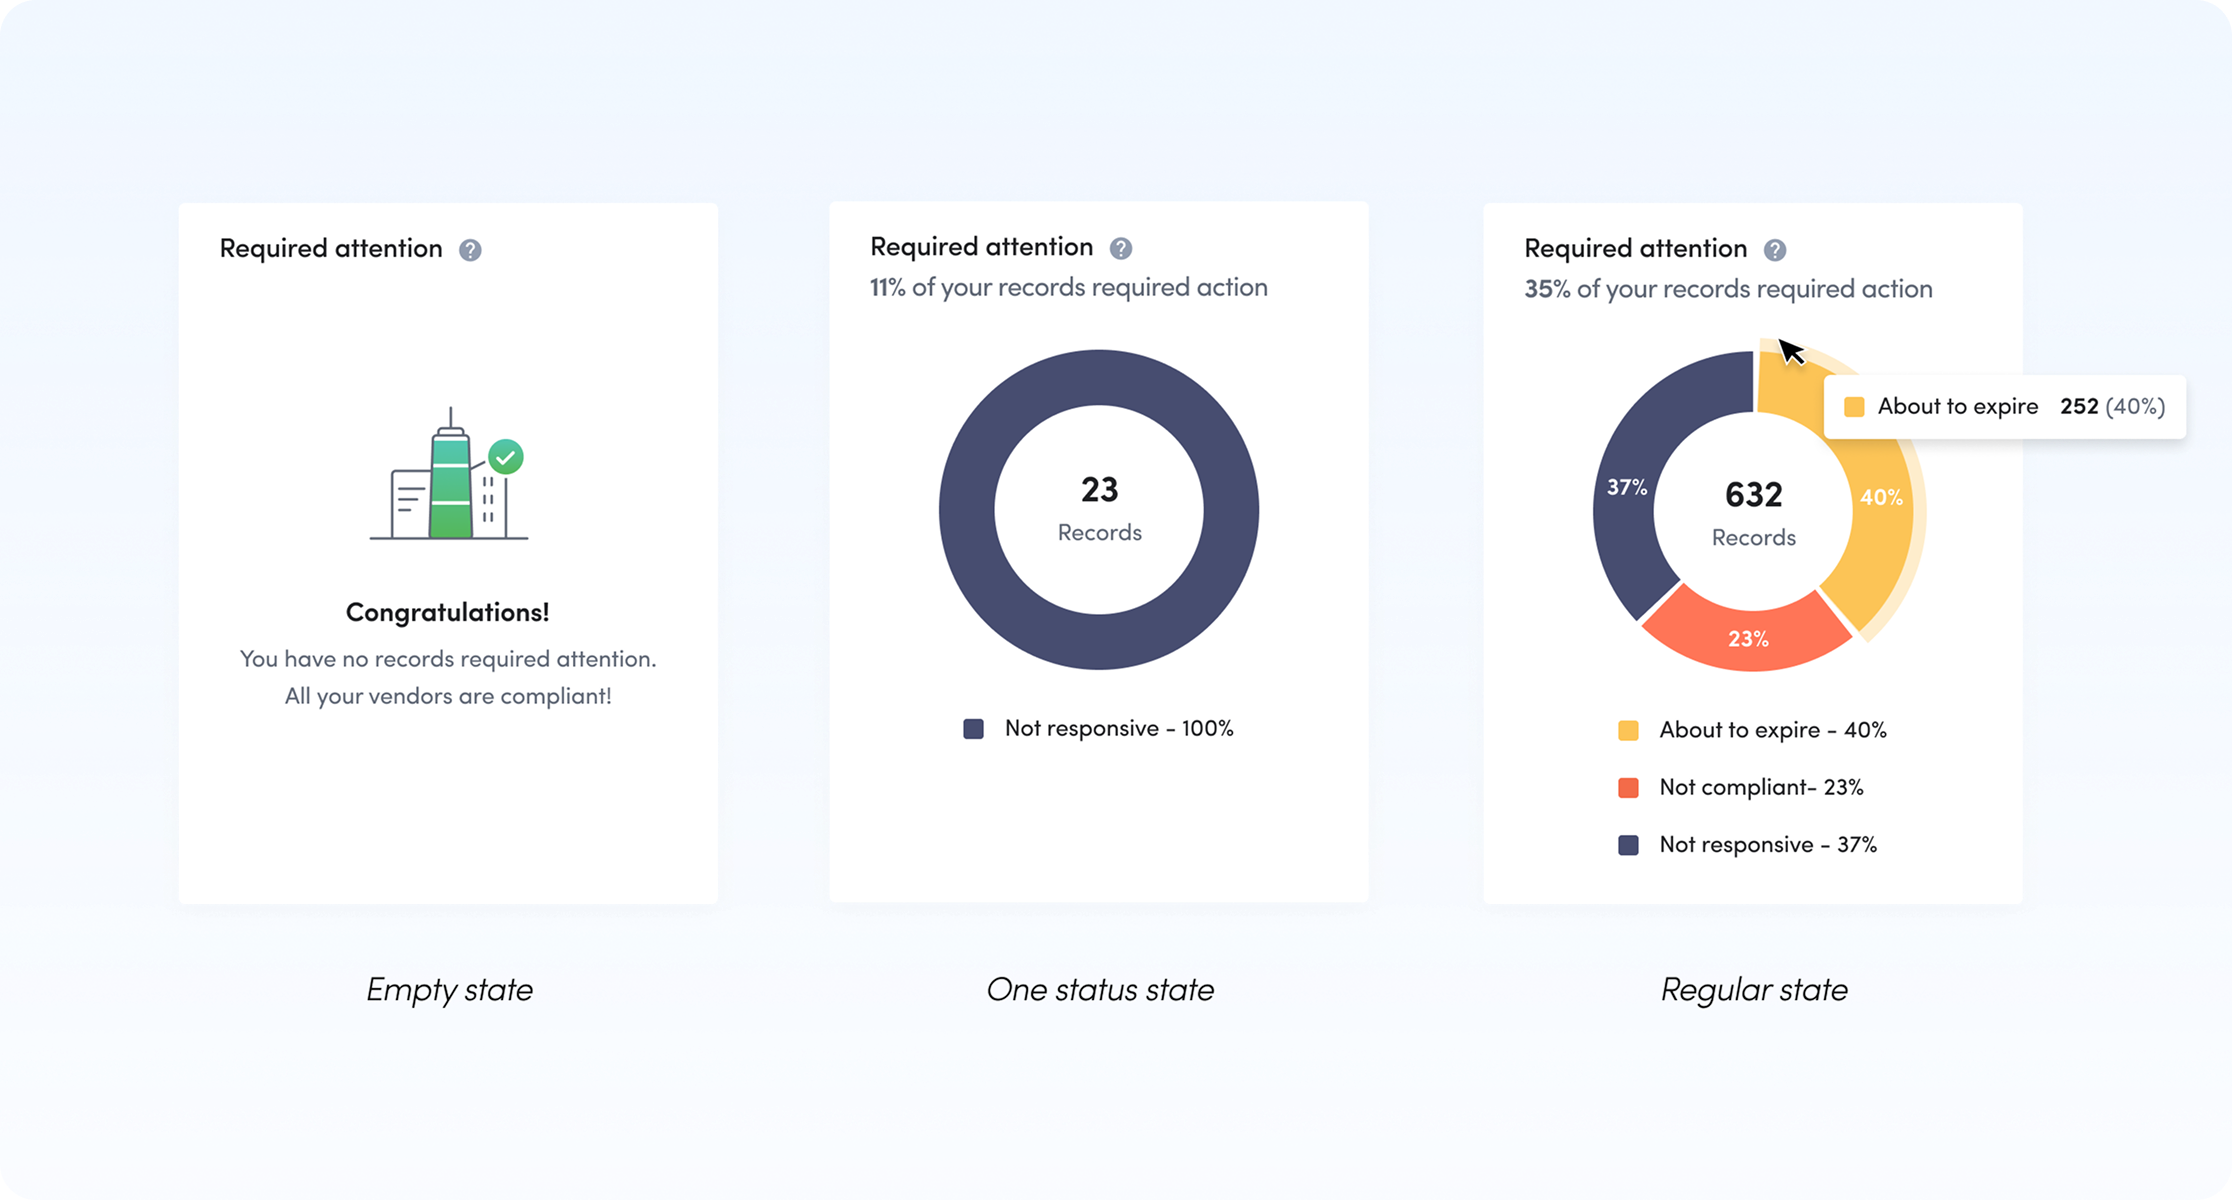Image resolution: width=2232 pixels, height=1200 pixels.
Task: Click the Required attention heading on middle card
Action: (x=981, y=246)
